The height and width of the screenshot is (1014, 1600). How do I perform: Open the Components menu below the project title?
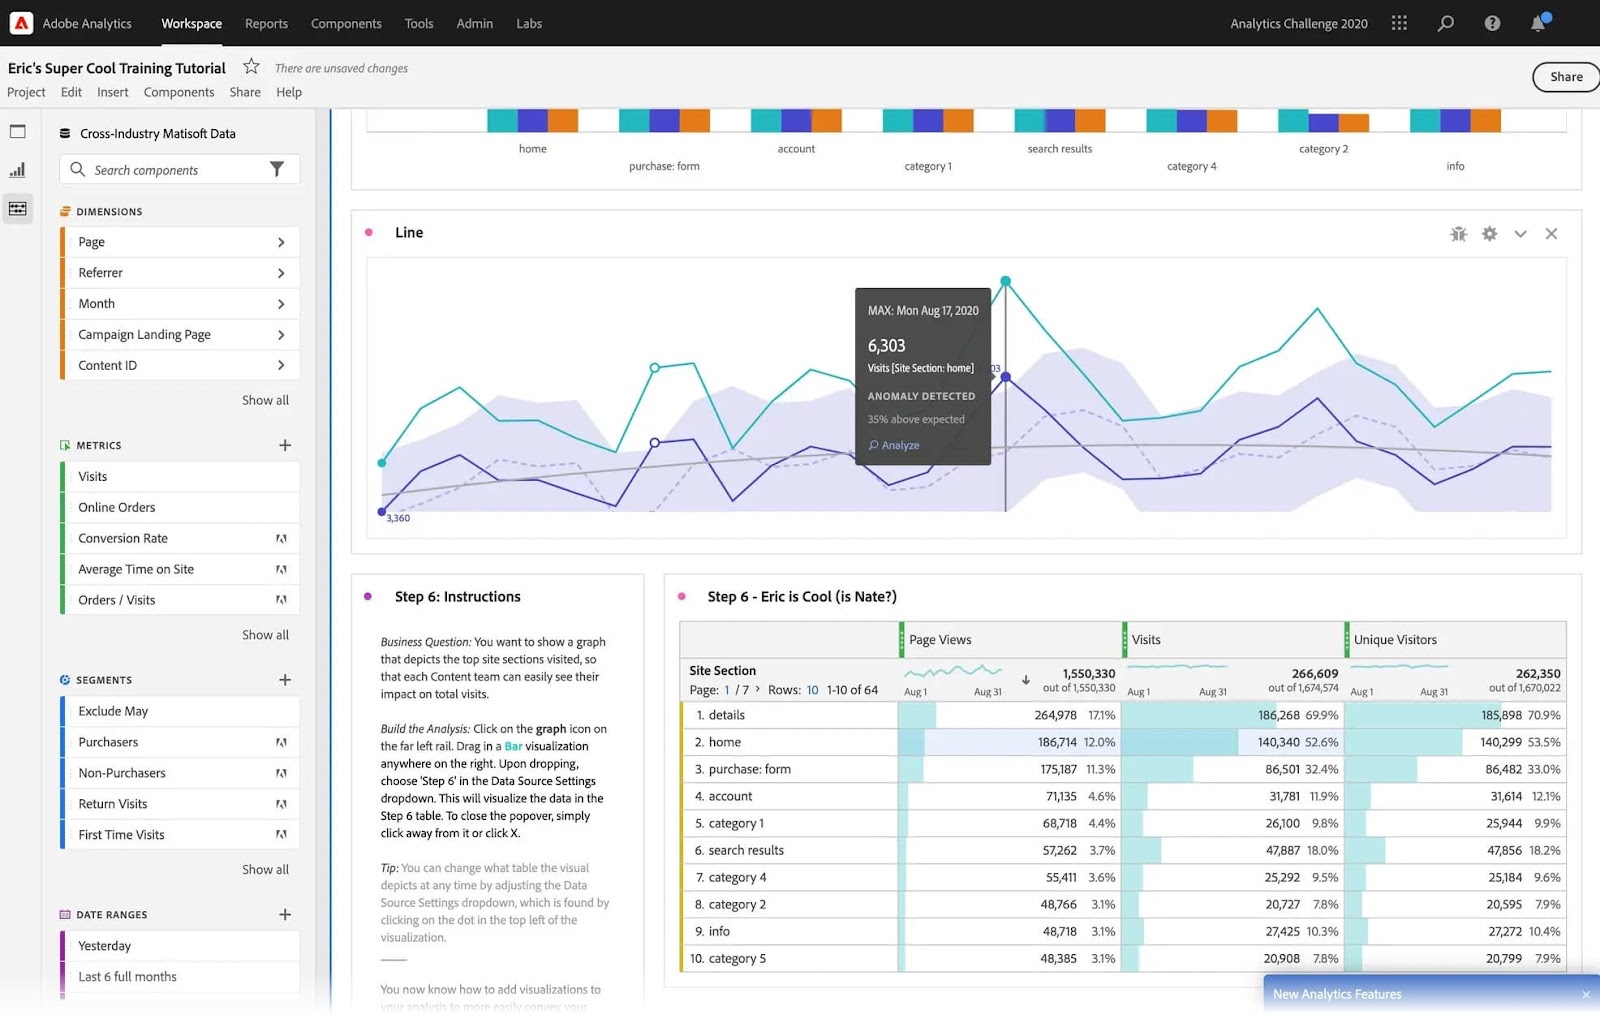click(179, 92)
